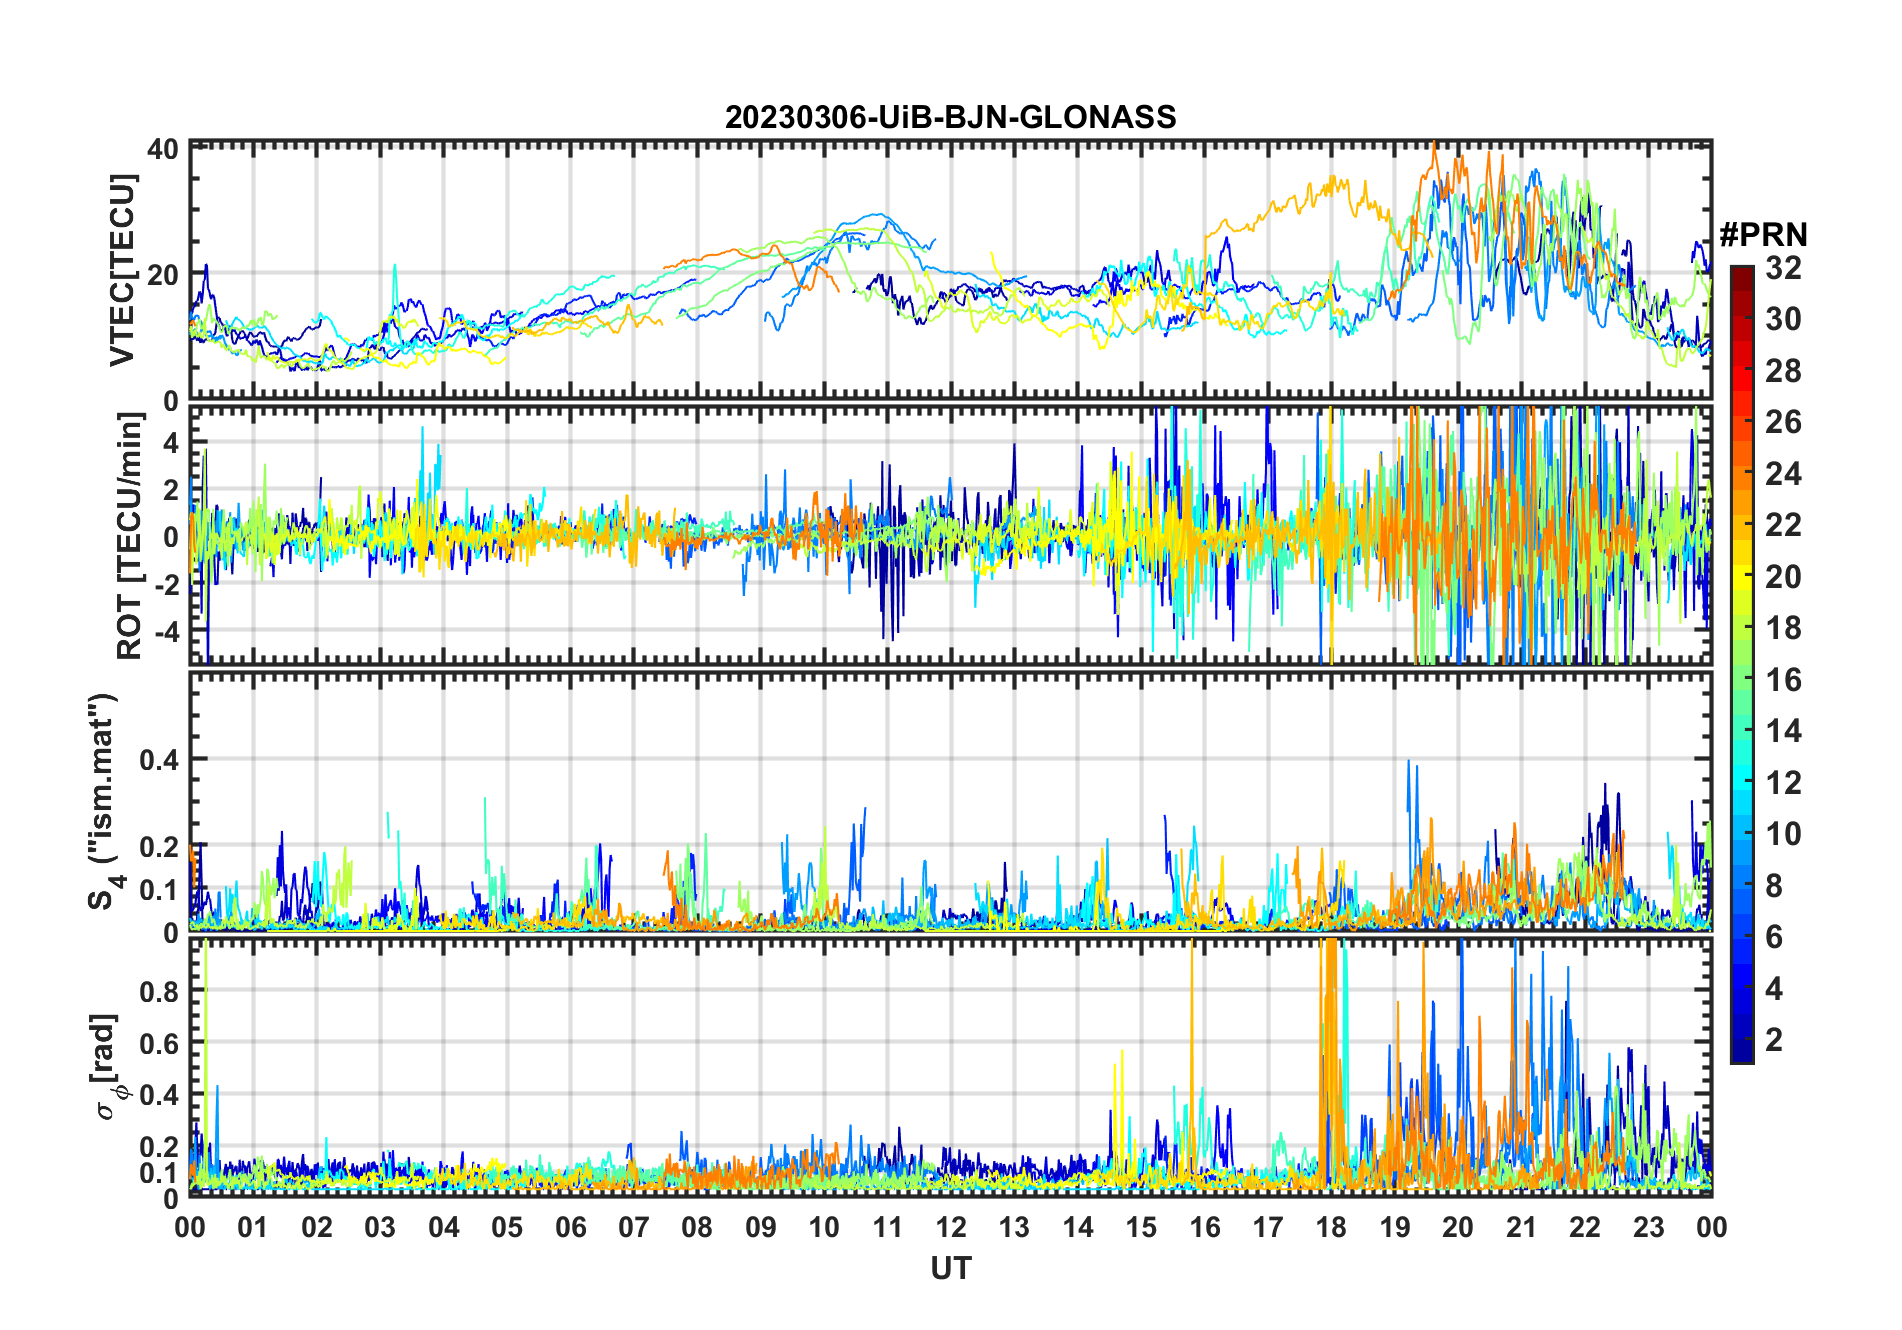Click the 23 hour tick on UT axis
The image size is (1902, 1330).
[1648, 1227]
